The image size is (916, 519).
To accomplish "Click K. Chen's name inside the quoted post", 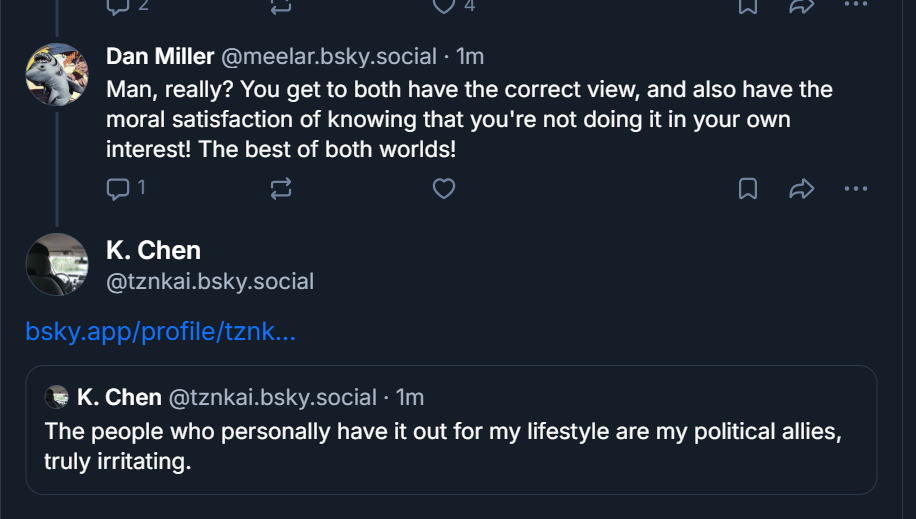I will (x=119, y=397).
